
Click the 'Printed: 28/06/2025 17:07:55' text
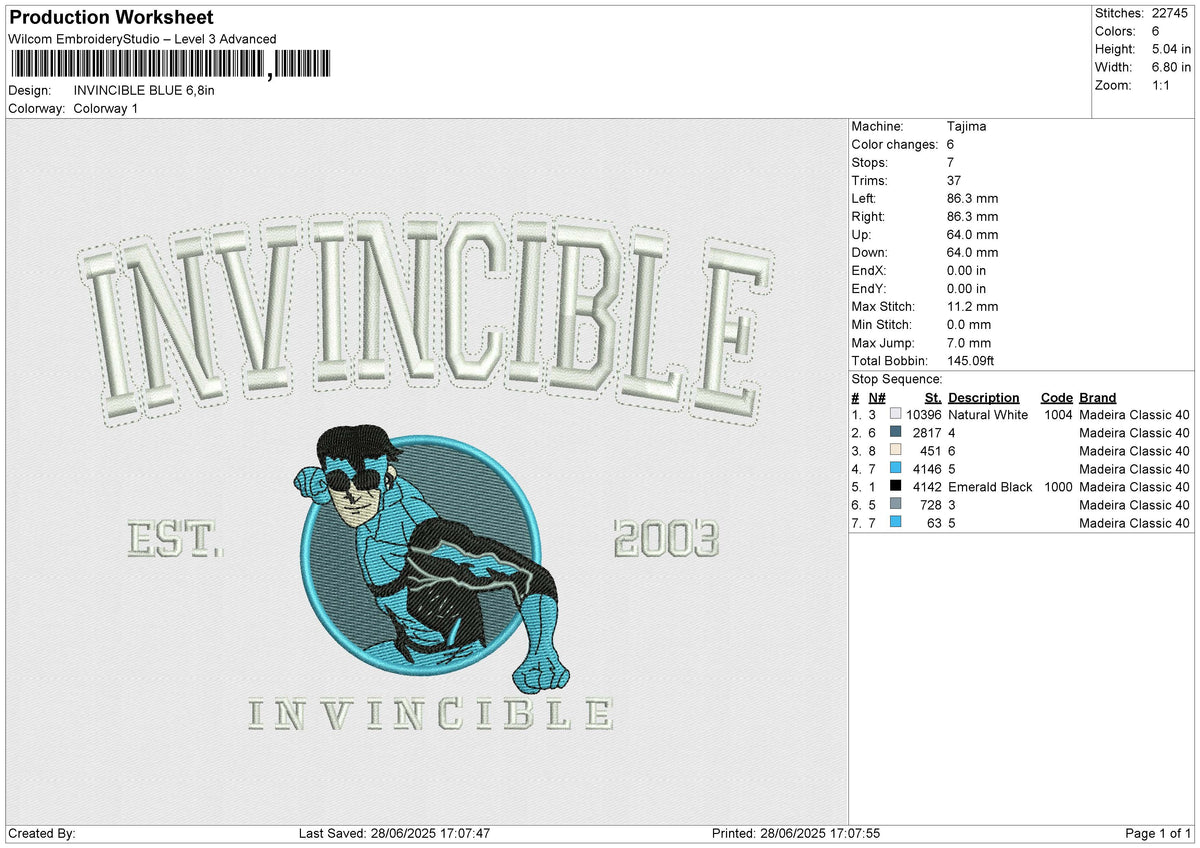tap(796, 834)
